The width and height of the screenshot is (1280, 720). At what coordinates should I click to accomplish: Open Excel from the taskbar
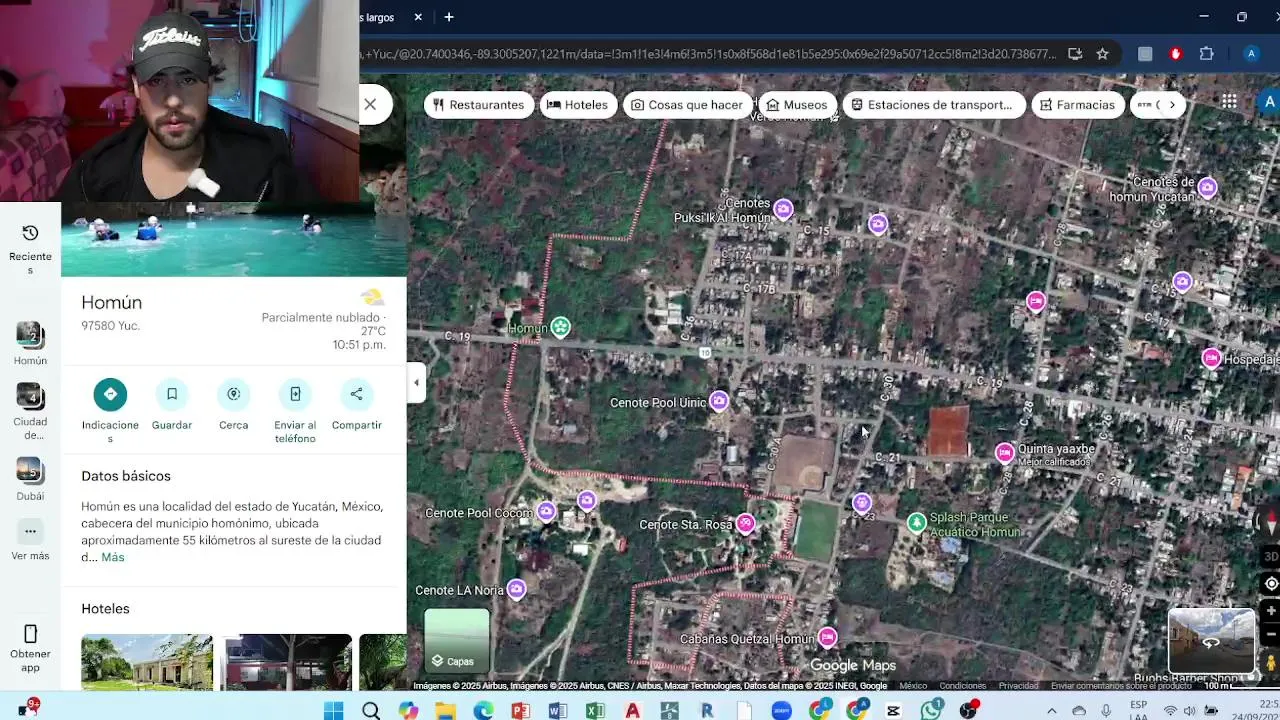click(x=595, y=711)
